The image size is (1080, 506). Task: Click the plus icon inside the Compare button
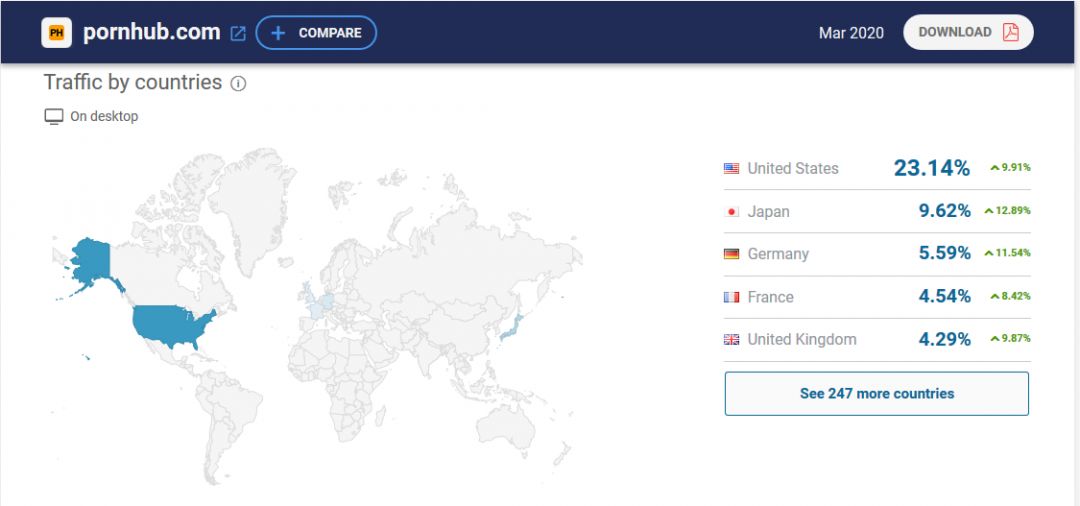tap(278, 33)
